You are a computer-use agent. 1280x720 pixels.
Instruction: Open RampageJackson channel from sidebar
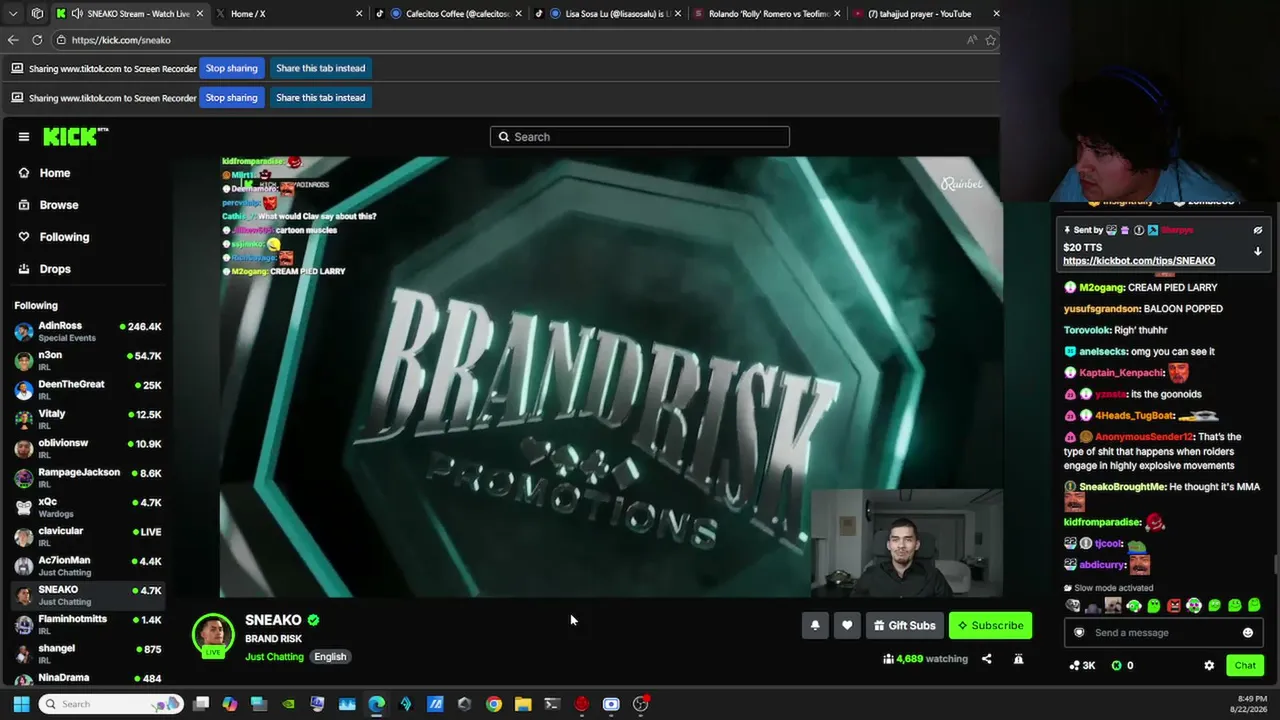(88, 478)
